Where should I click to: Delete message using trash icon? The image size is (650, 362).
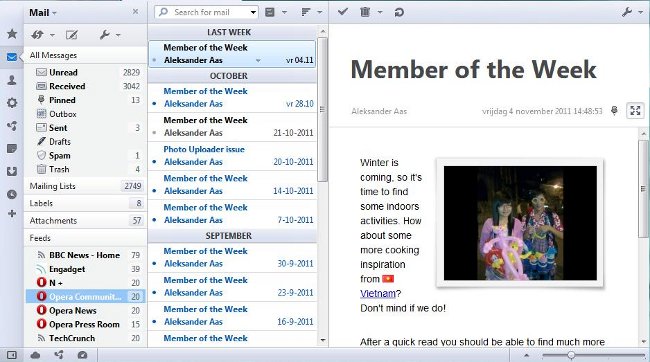click(x=365, y=12)
